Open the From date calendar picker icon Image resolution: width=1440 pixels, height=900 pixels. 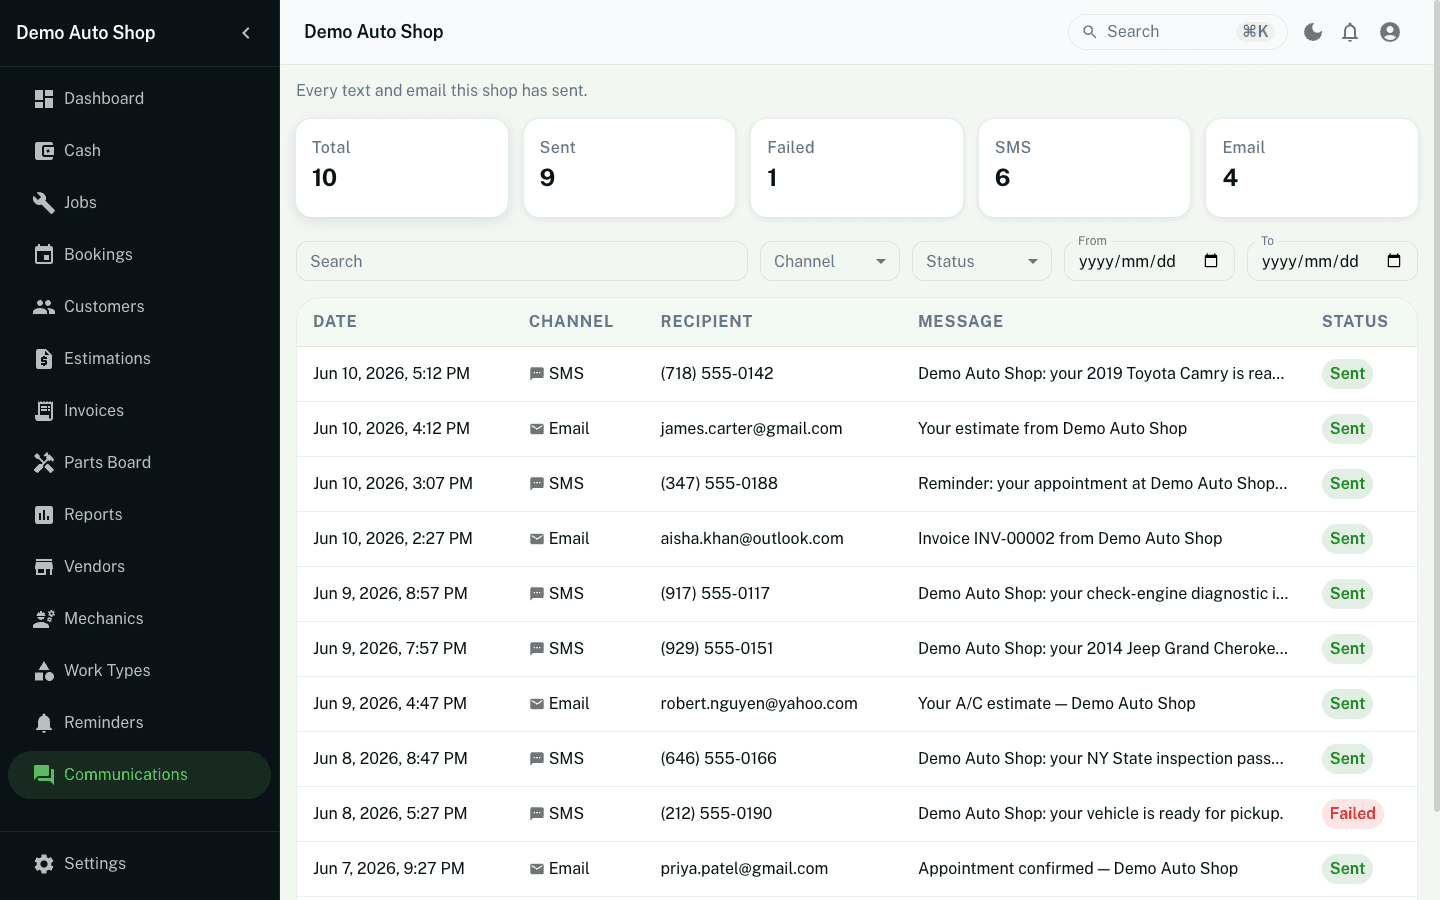[1211, 261]
